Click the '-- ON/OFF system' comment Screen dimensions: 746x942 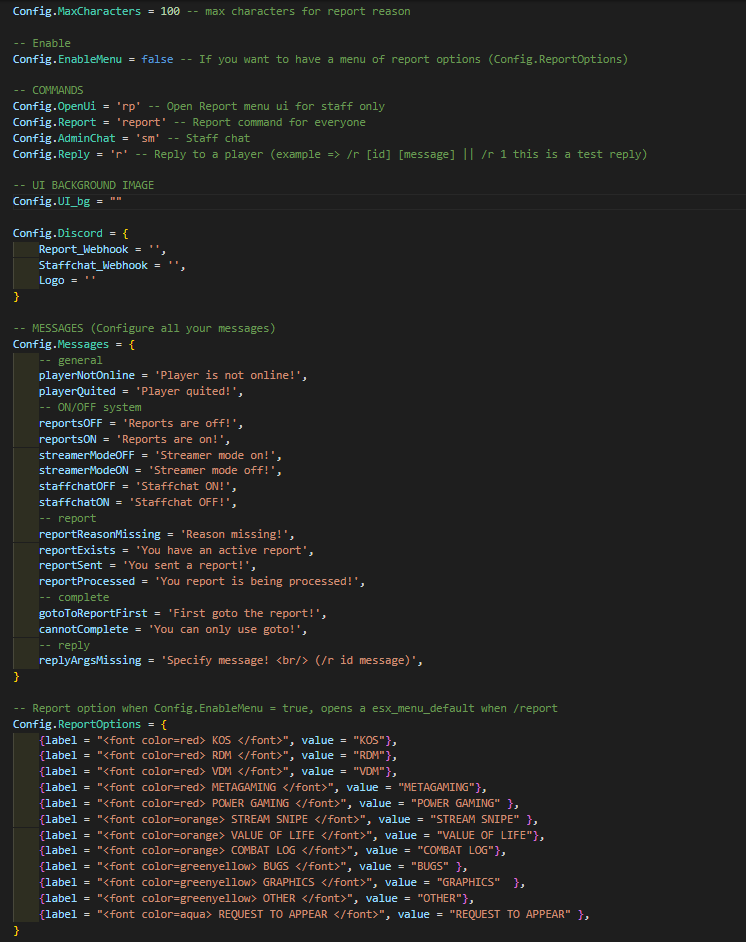[90, 407]
